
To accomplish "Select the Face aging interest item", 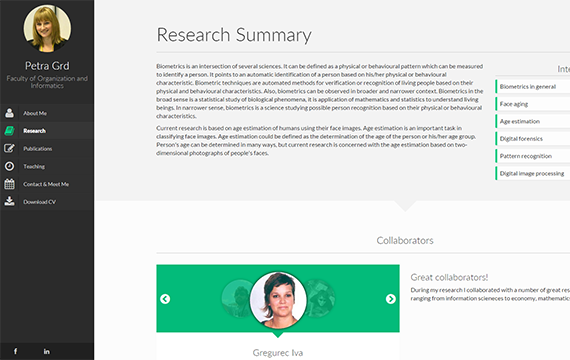I will [533, 104].
